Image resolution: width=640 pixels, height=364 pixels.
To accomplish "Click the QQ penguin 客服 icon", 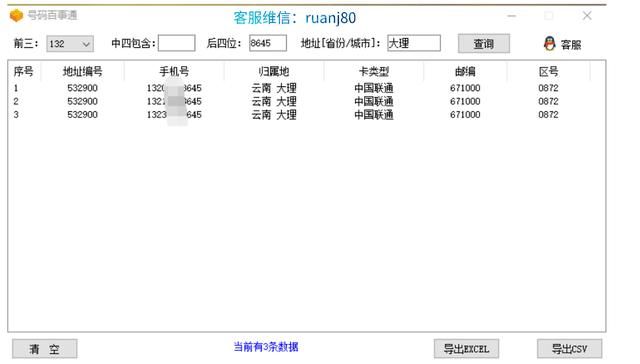I will click(x=549, y=43).
